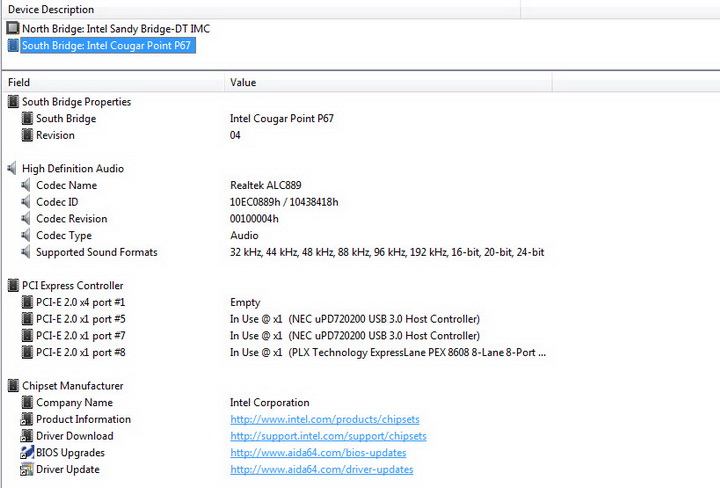Click port #7 NEC USB 3.0 controller value
This screenshot has height=488, width=720.
pyautogui.click(x=355, y=336)
